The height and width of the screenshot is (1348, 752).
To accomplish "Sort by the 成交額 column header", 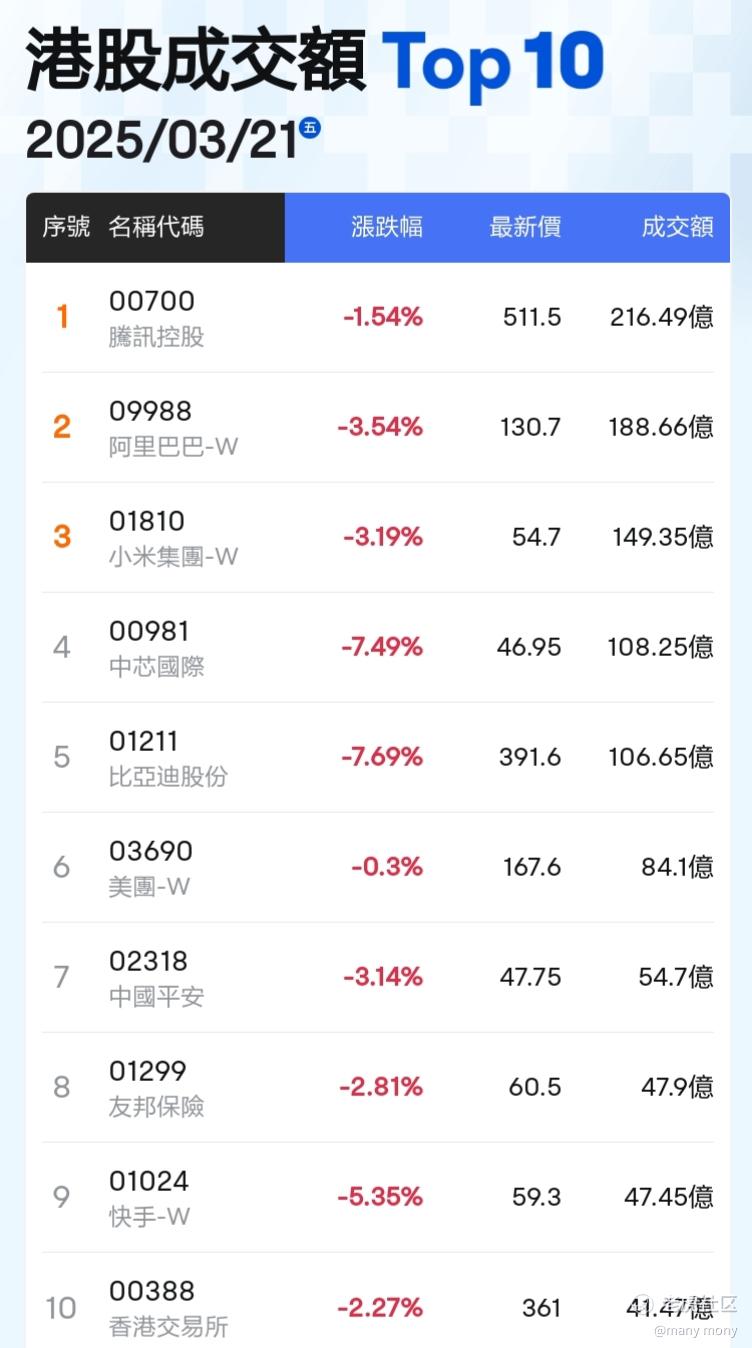I will point(677,227).
